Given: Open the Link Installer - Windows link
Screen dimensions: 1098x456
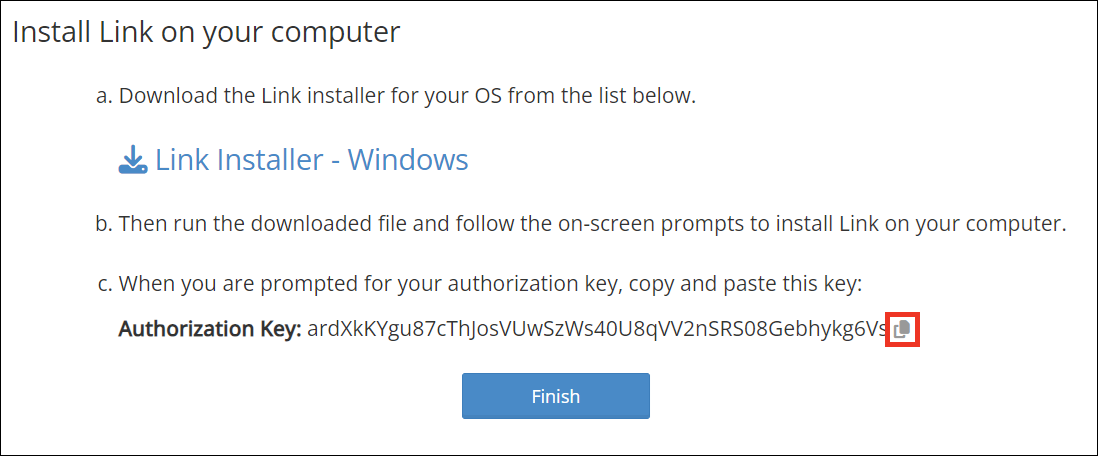Looking at the screenshot, I should point(311,160).
